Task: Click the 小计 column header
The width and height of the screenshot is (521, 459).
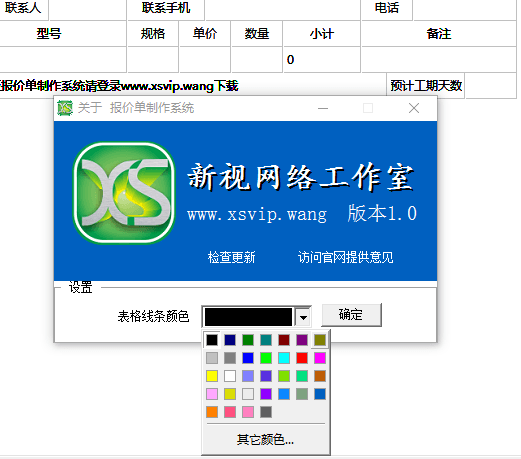Action: coord(322,34)
